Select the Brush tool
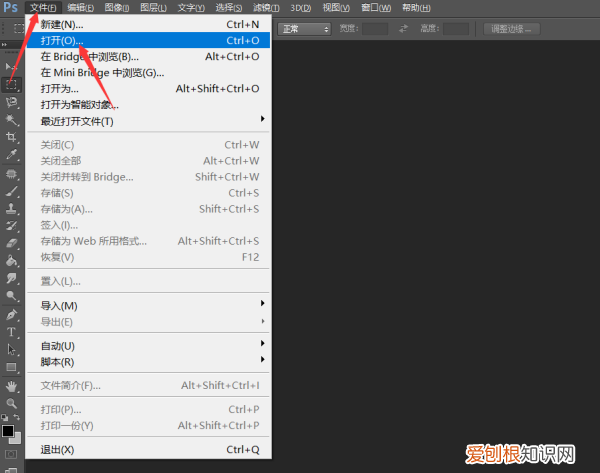Screen dimensions: 600x473 (12, 190)
